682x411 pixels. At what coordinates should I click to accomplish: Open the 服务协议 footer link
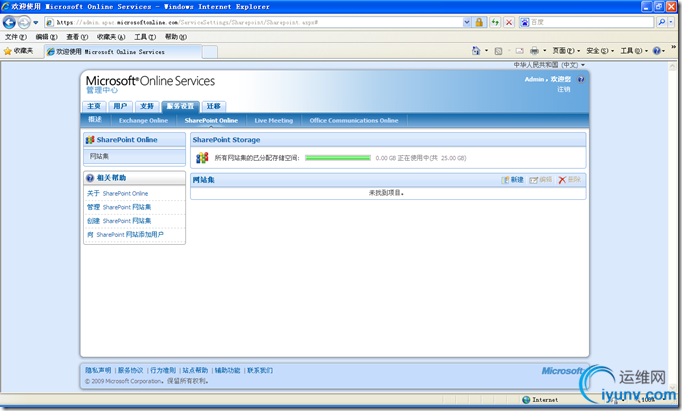[x=130, y=370]
